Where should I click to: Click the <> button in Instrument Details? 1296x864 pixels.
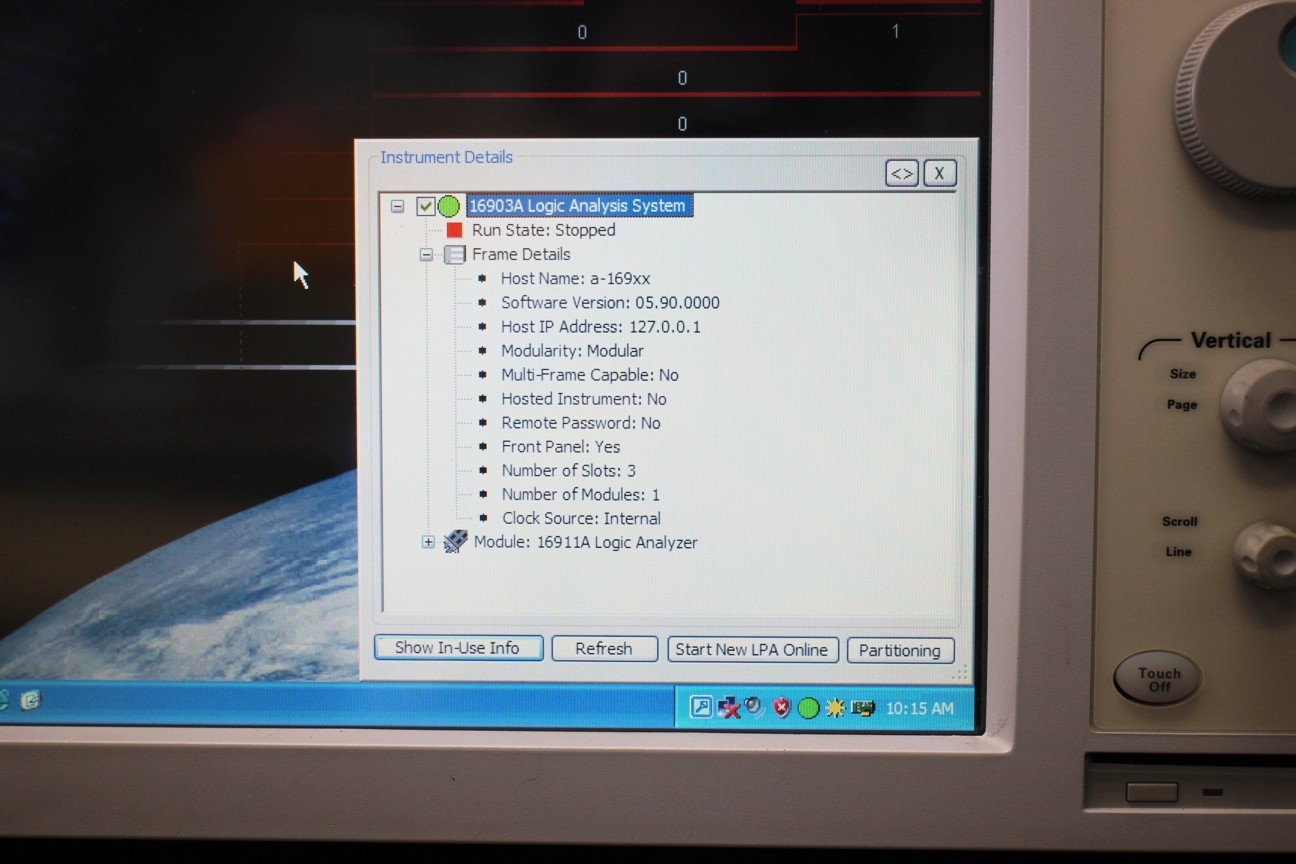coord(901,173)
